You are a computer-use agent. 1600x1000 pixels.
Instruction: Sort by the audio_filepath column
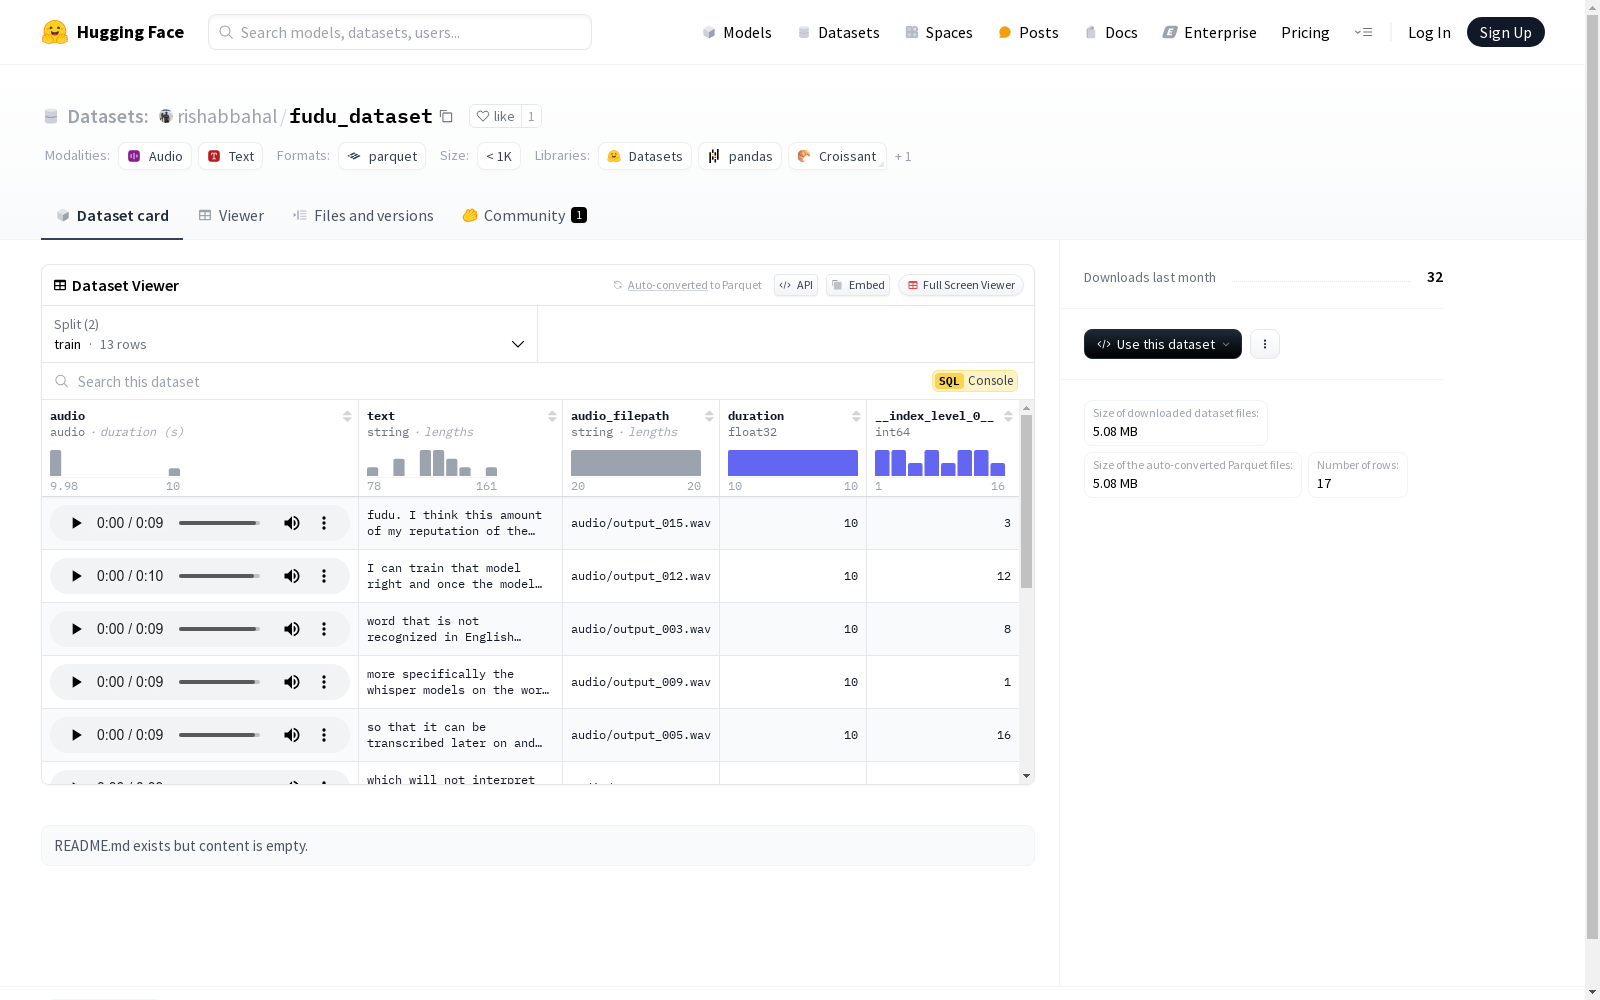pyautogui.click(x=709, y=416)
